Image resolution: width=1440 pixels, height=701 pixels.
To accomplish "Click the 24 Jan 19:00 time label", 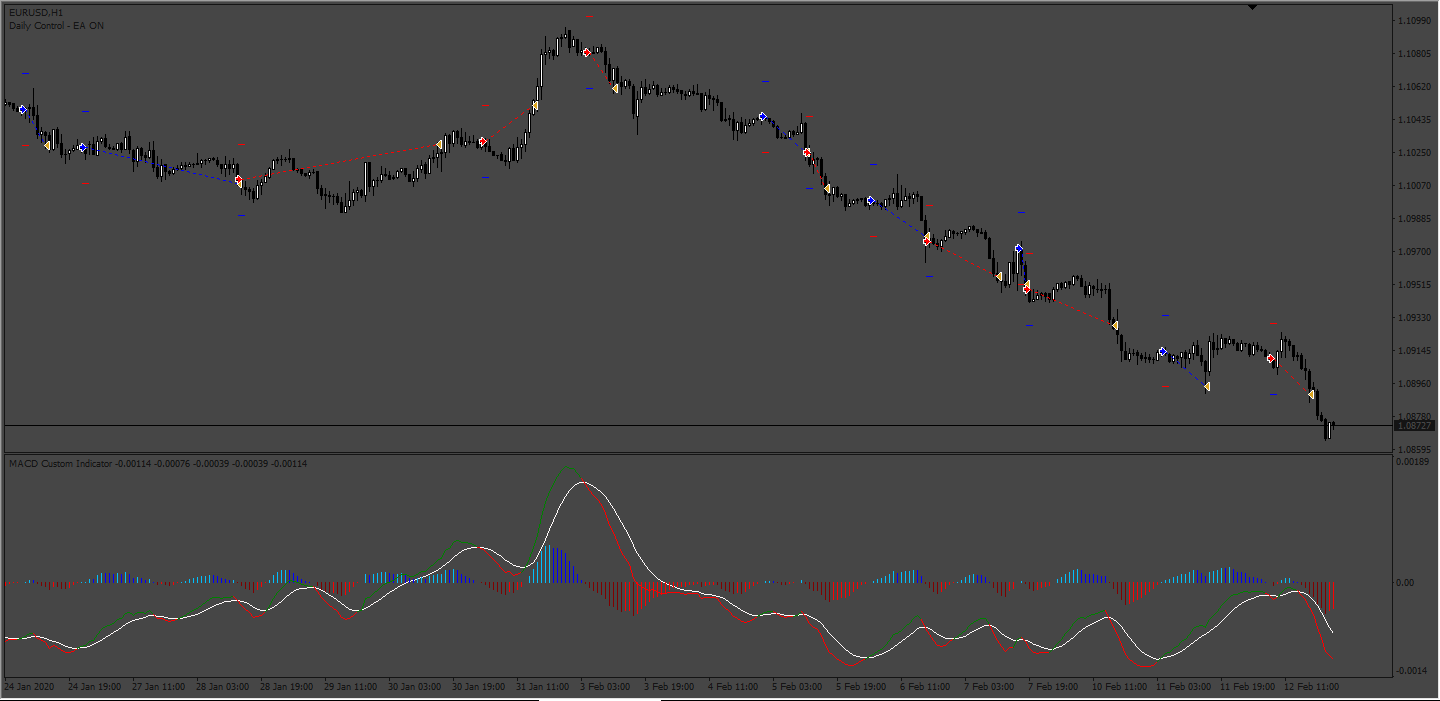I will tap(95, 688).
